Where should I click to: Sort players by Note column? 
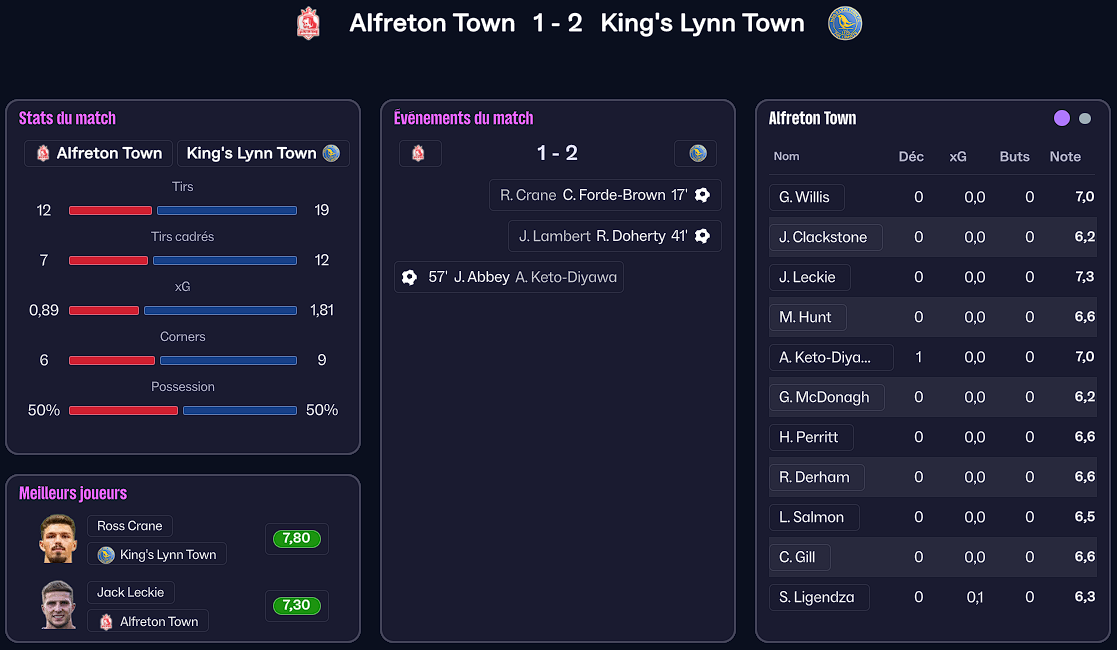(1065, 156)
